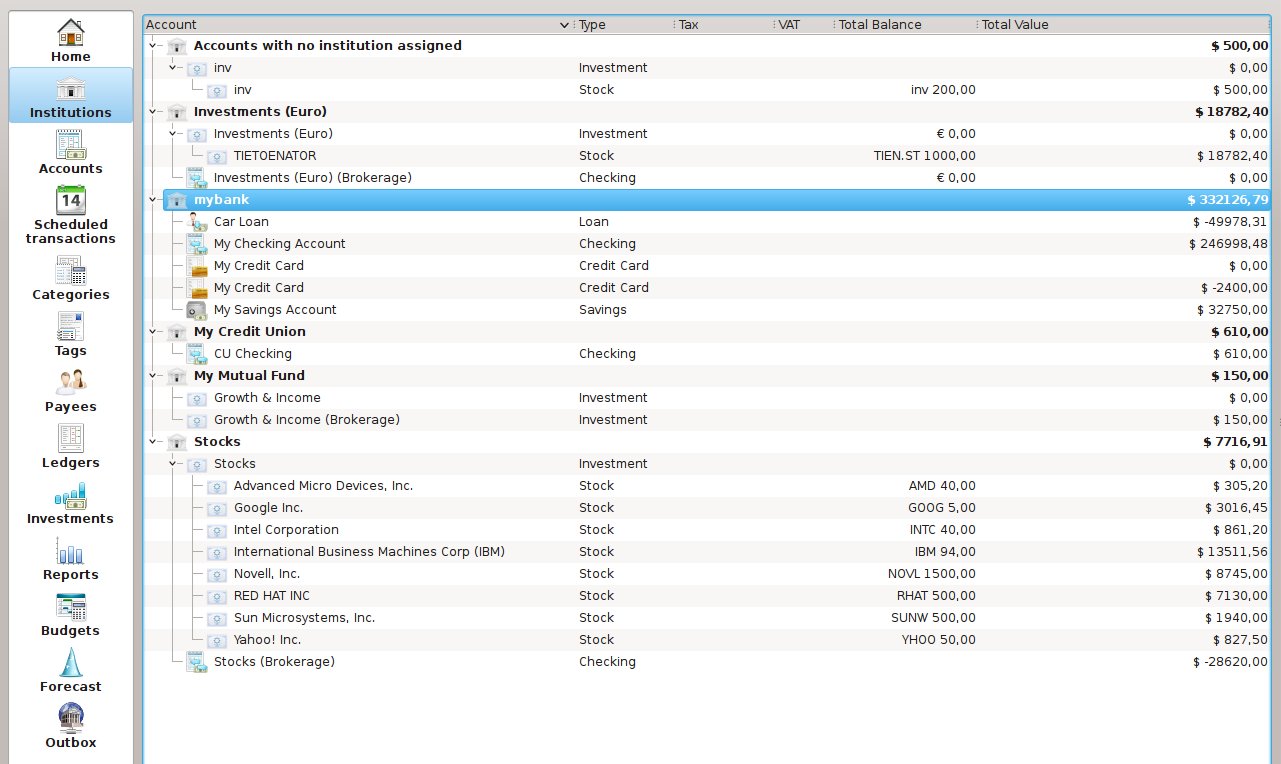Select the Investments (Euro) (Brokerage) row
Image resolution: width=1281 pixels, height=764 pixels.
pos(707,178)
